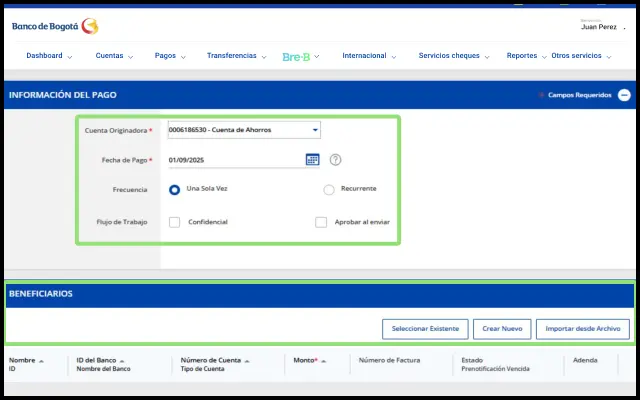Click the Estado column header
The image size is (640, 400).
point(472,360)
